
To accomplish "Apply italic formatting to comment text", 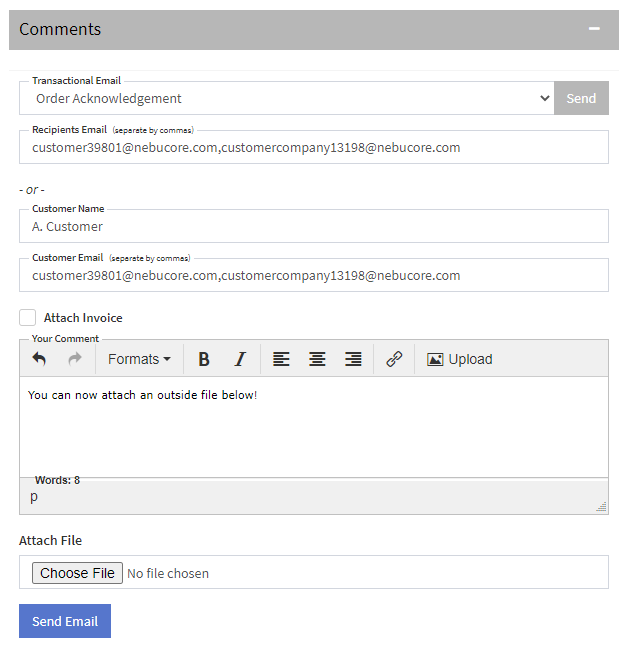I will (240, 359).
